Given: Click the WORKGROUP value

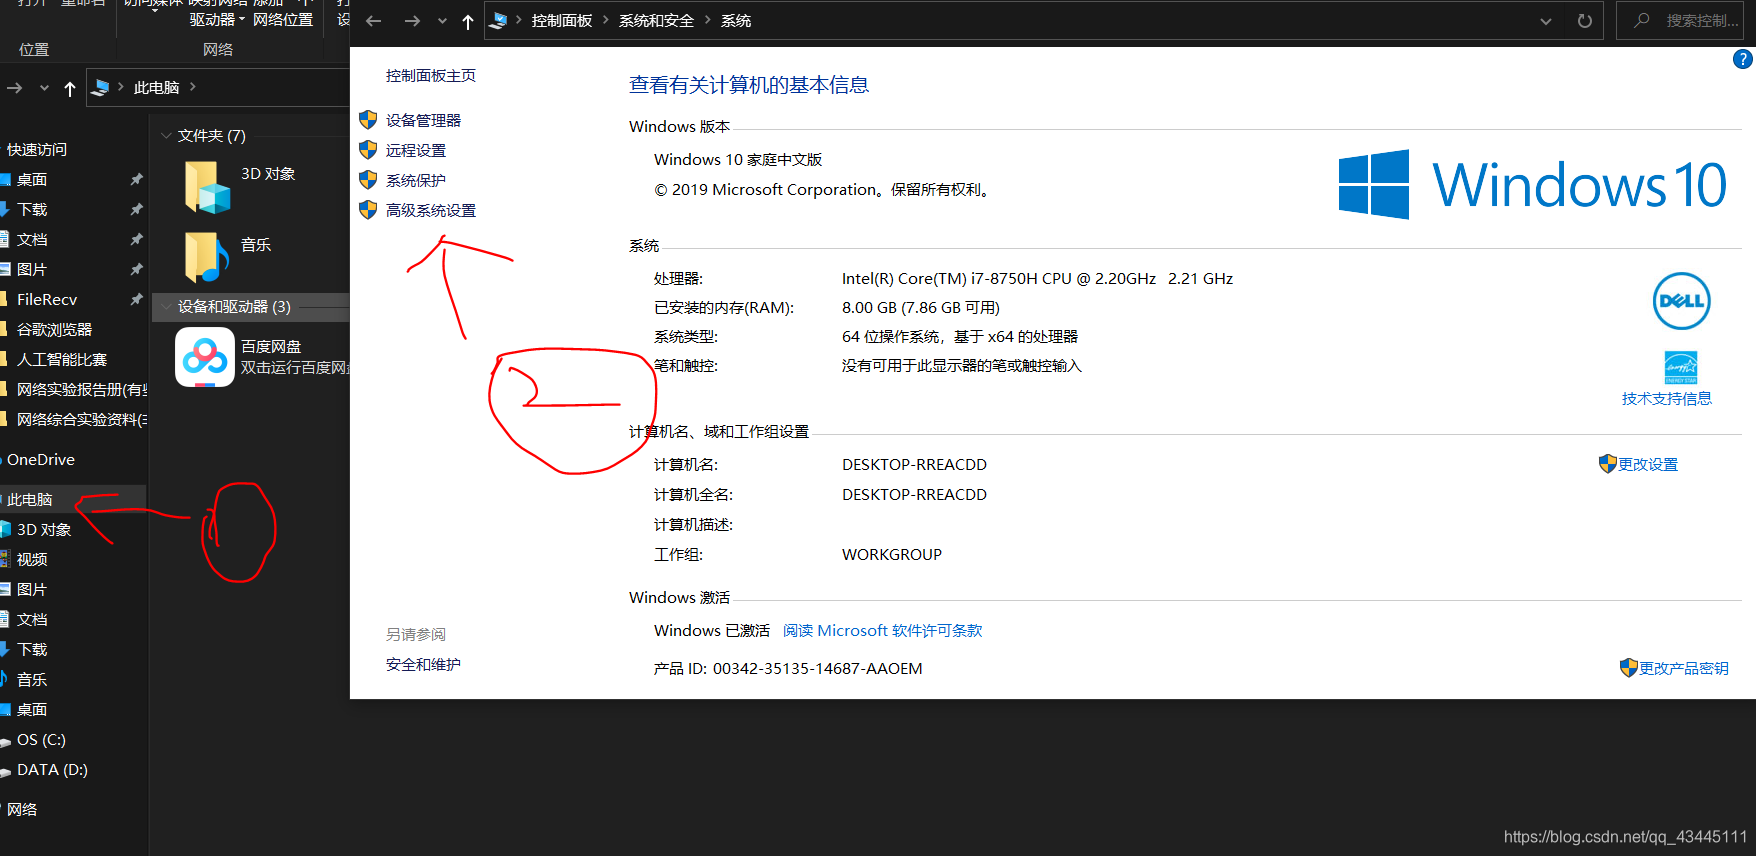Looking at the screenshot, I should coord(892,554).
